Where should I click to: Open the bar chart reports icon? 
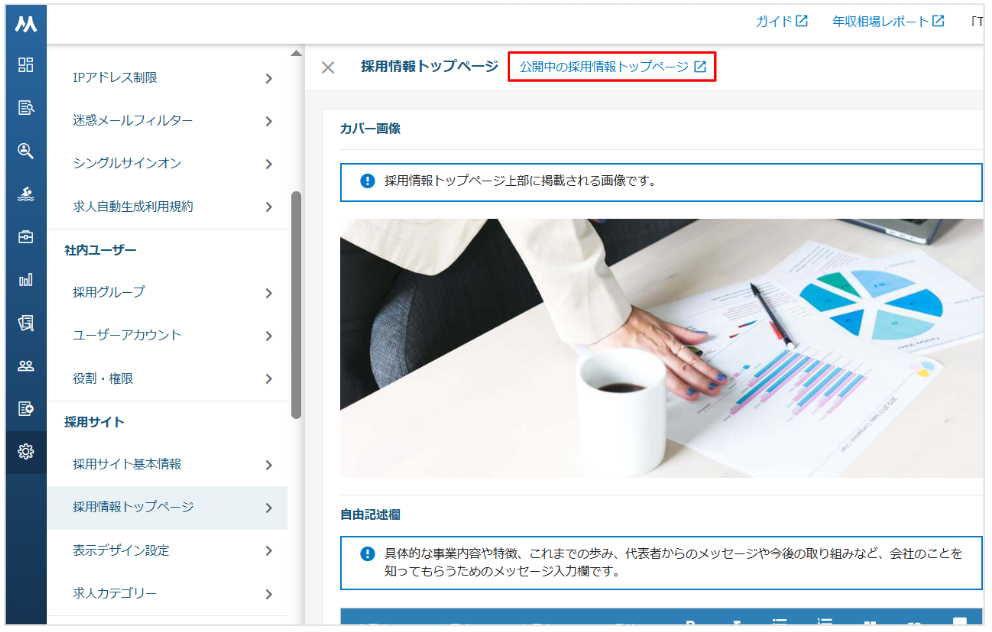coord(26,280)
